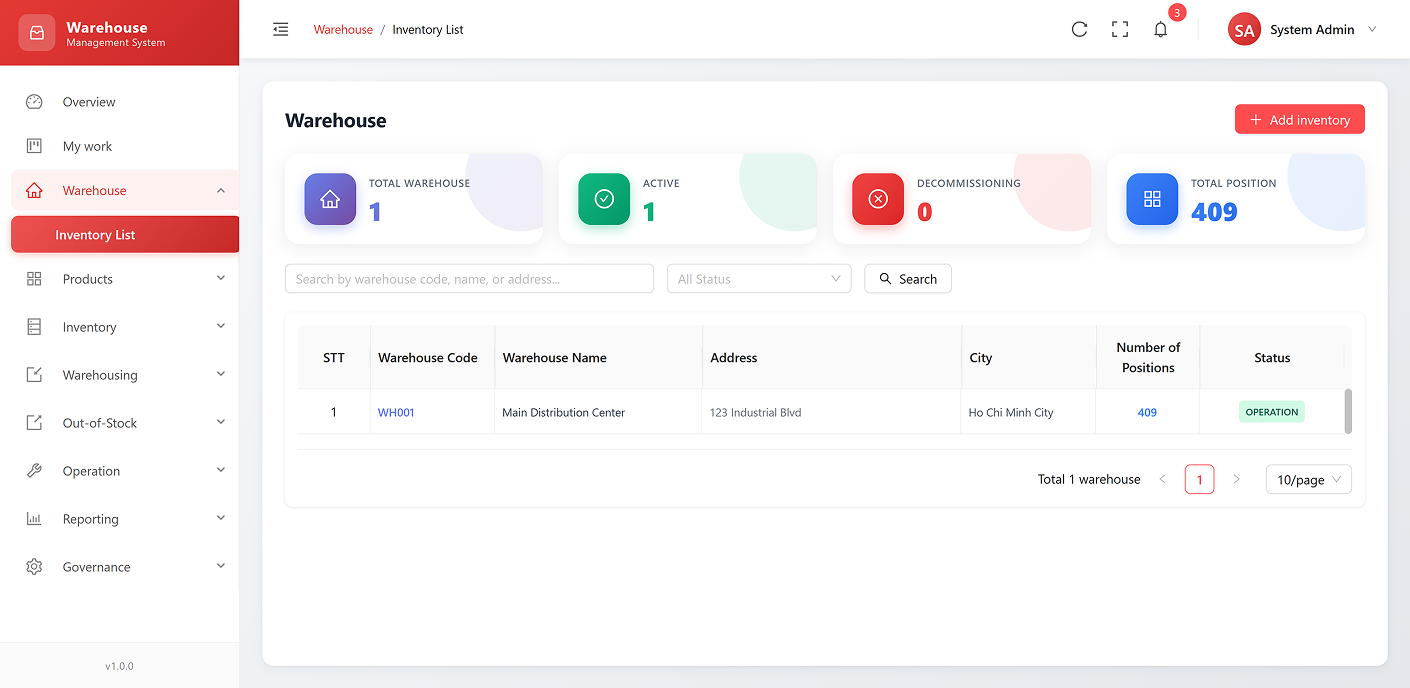Open the WH001 warehouse code link
Viewport: 1410px width, 688px height.
coord(396,412)
